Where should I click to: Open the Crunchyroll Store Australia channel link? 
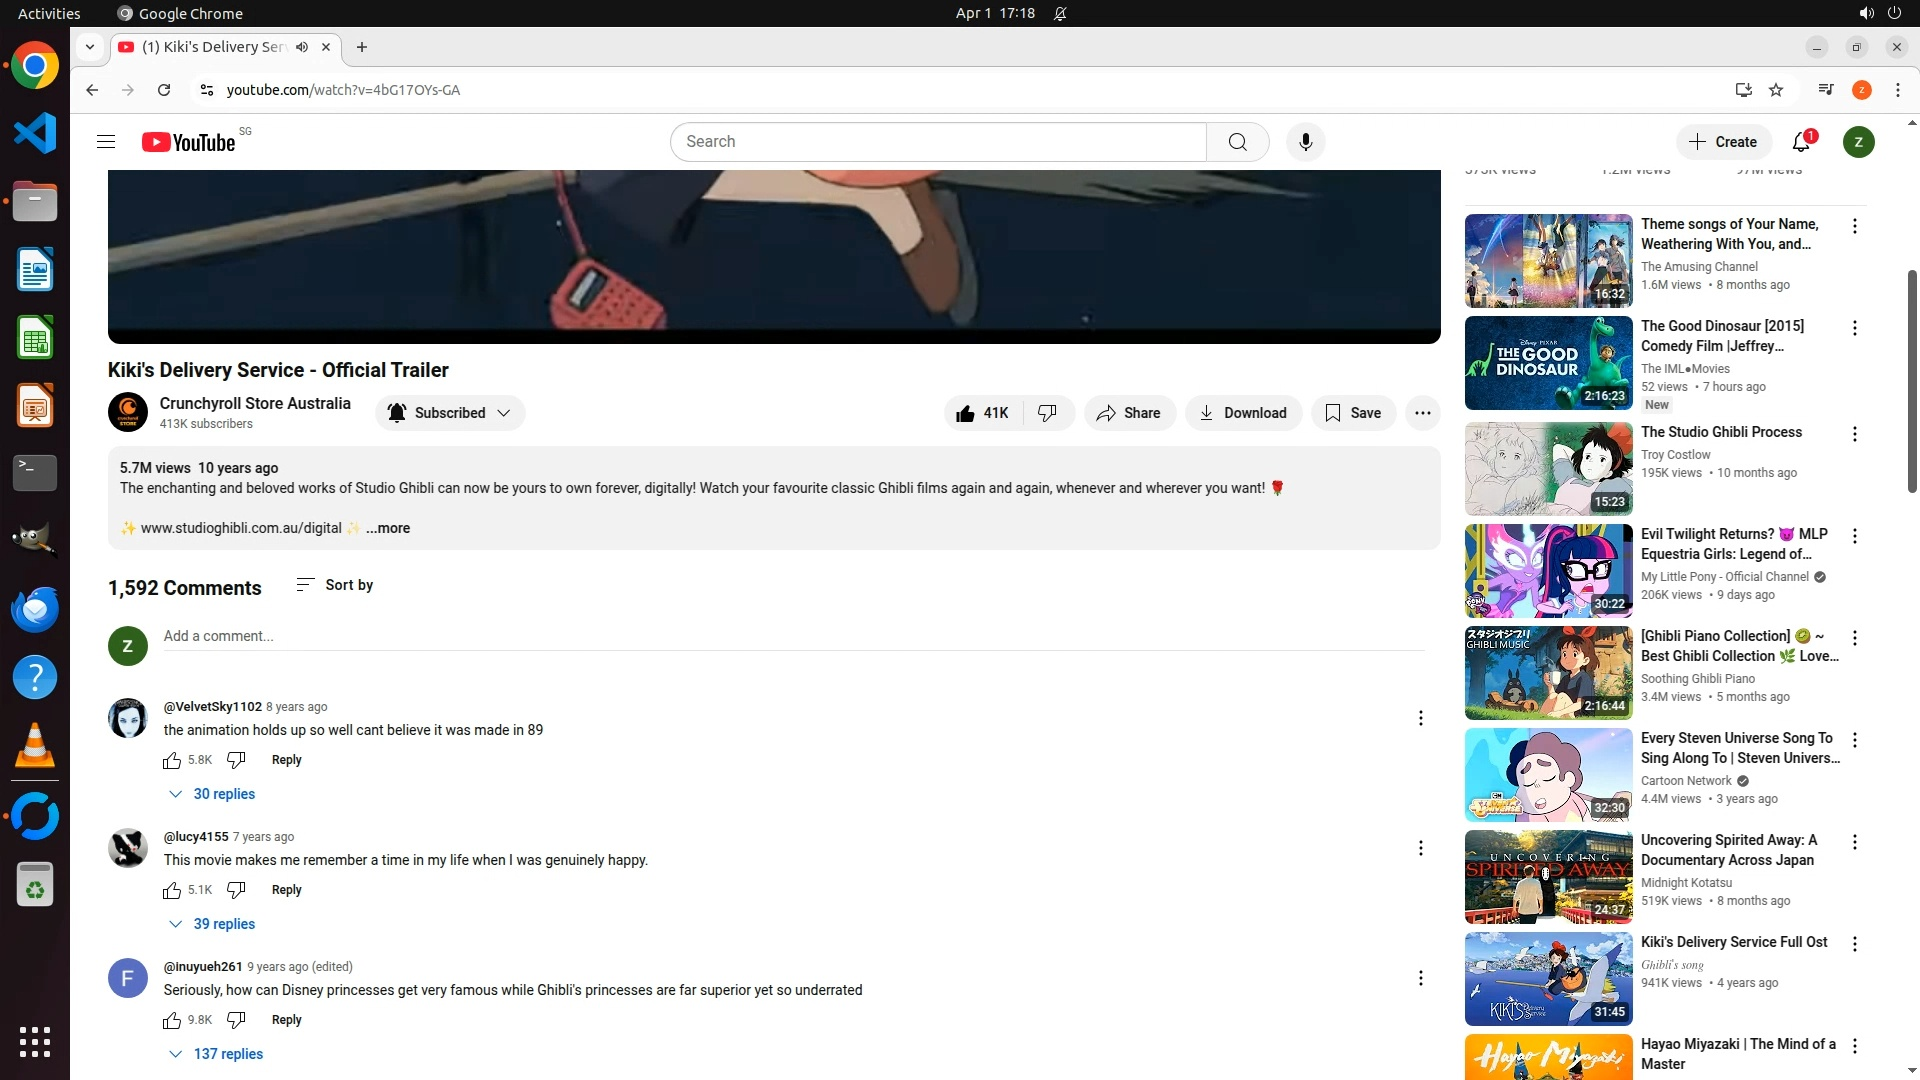point(255,403)
